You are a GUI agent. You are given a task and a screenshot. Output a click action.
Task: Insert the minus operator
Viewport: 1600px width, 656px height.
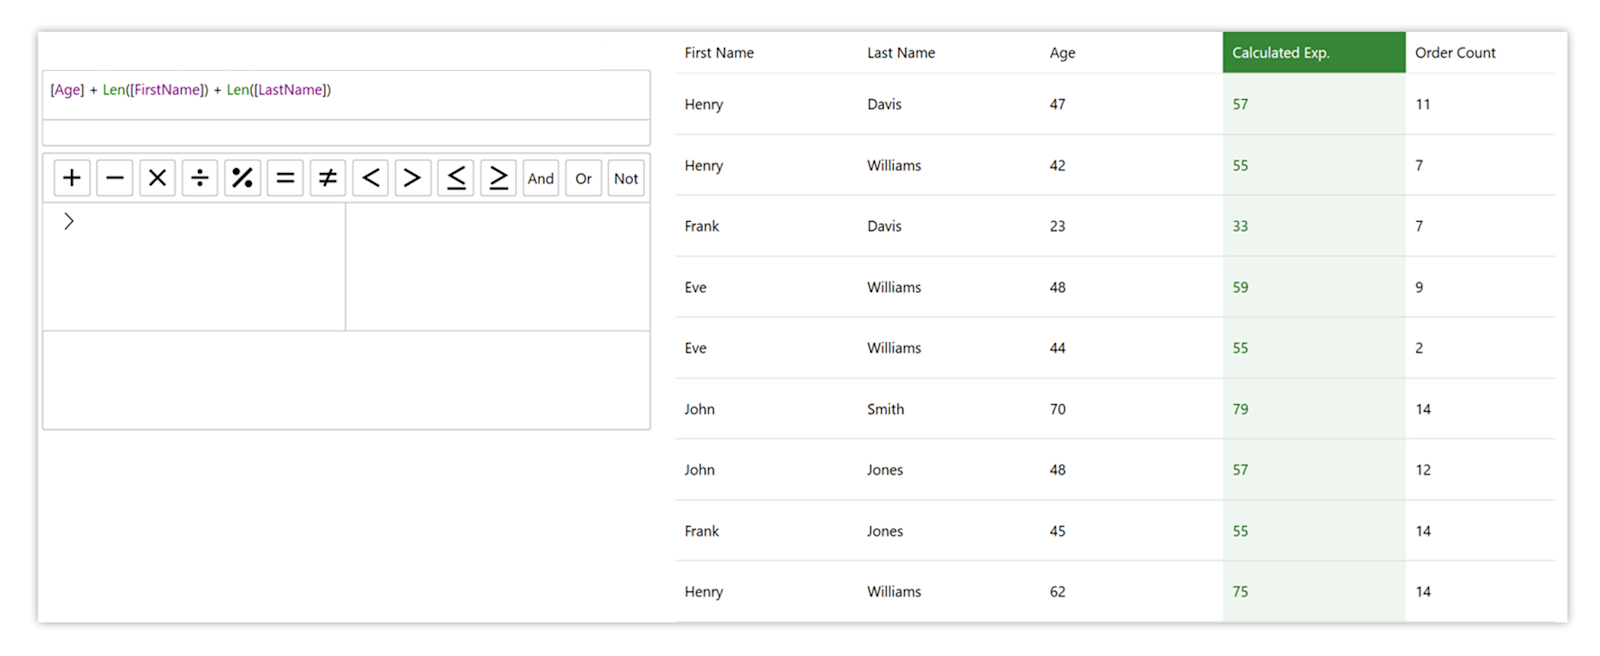coord(115,178)
